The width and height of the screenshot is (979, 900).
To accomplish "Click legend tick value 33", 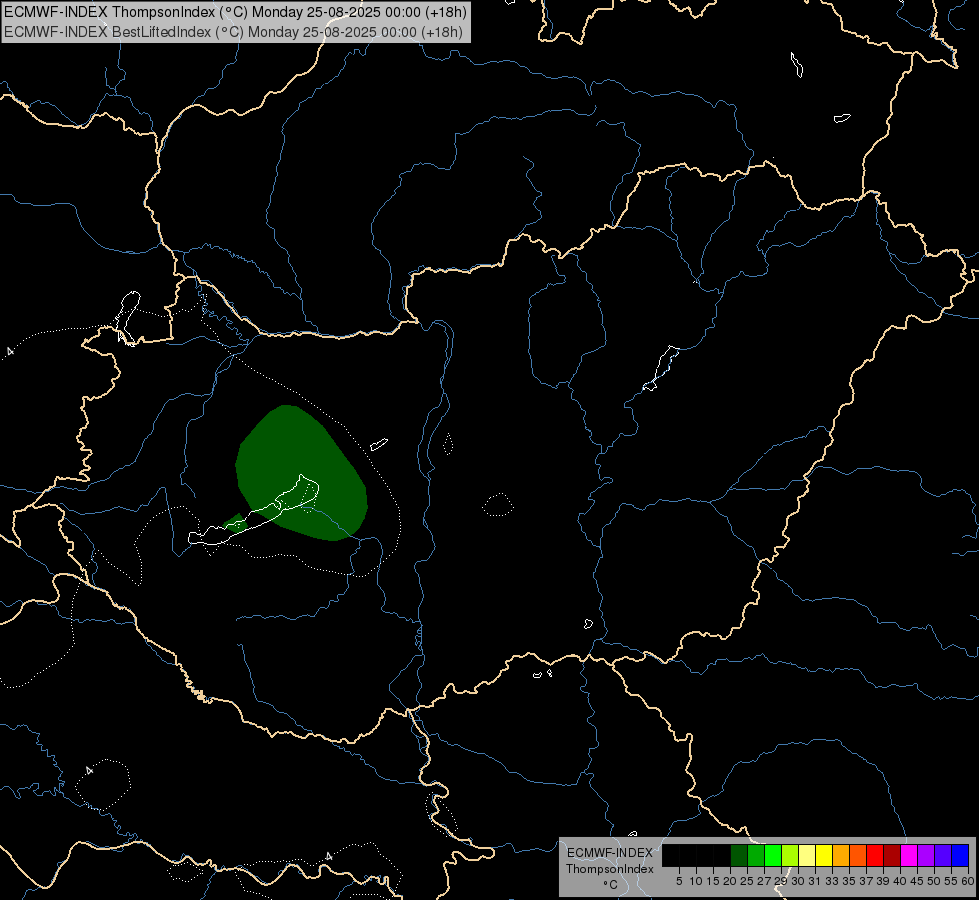I will [832, 881].
